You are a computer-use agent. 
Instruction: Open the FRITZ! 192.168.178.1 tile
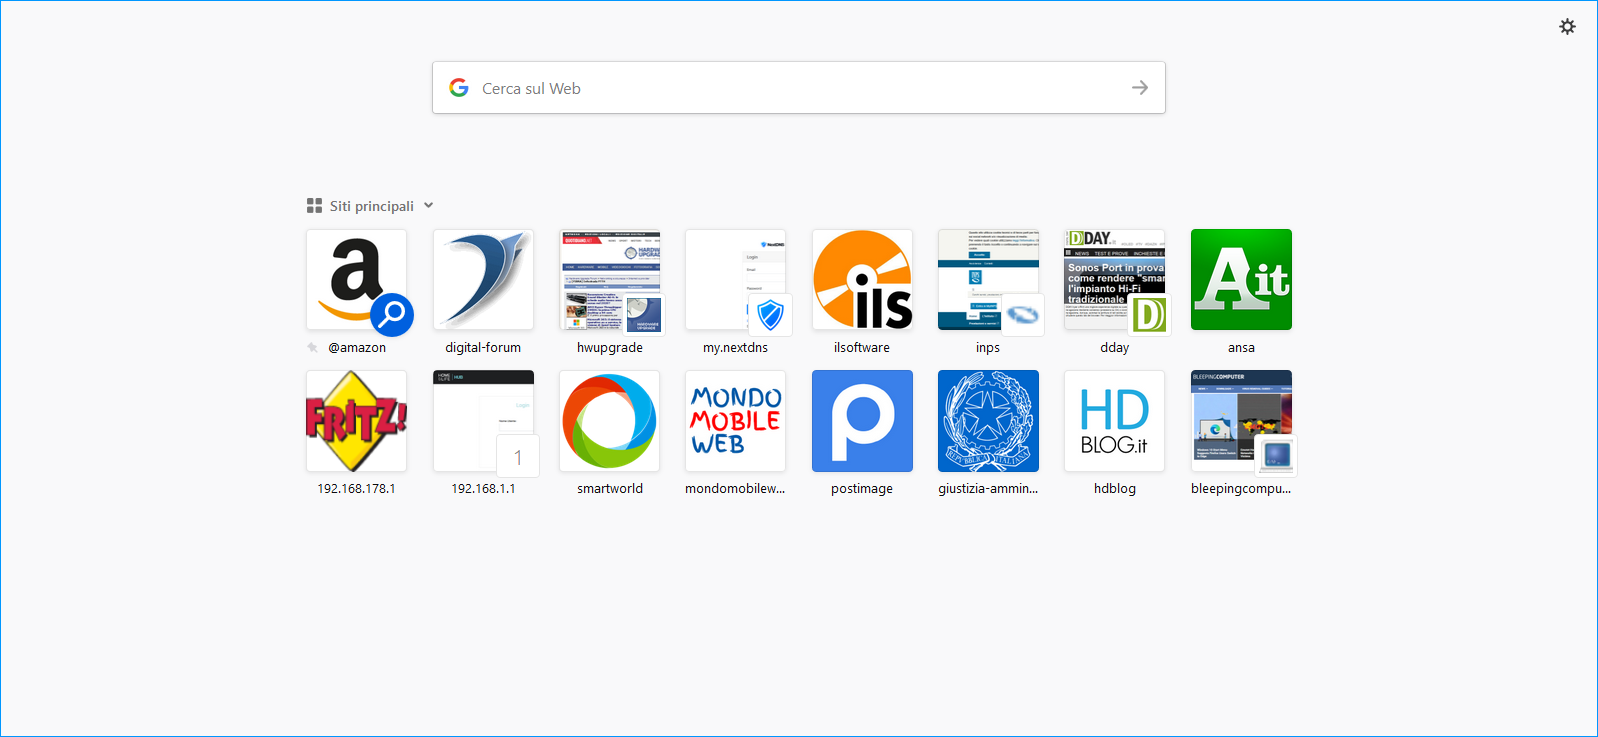pyautogui.click(x=356, y=421)
